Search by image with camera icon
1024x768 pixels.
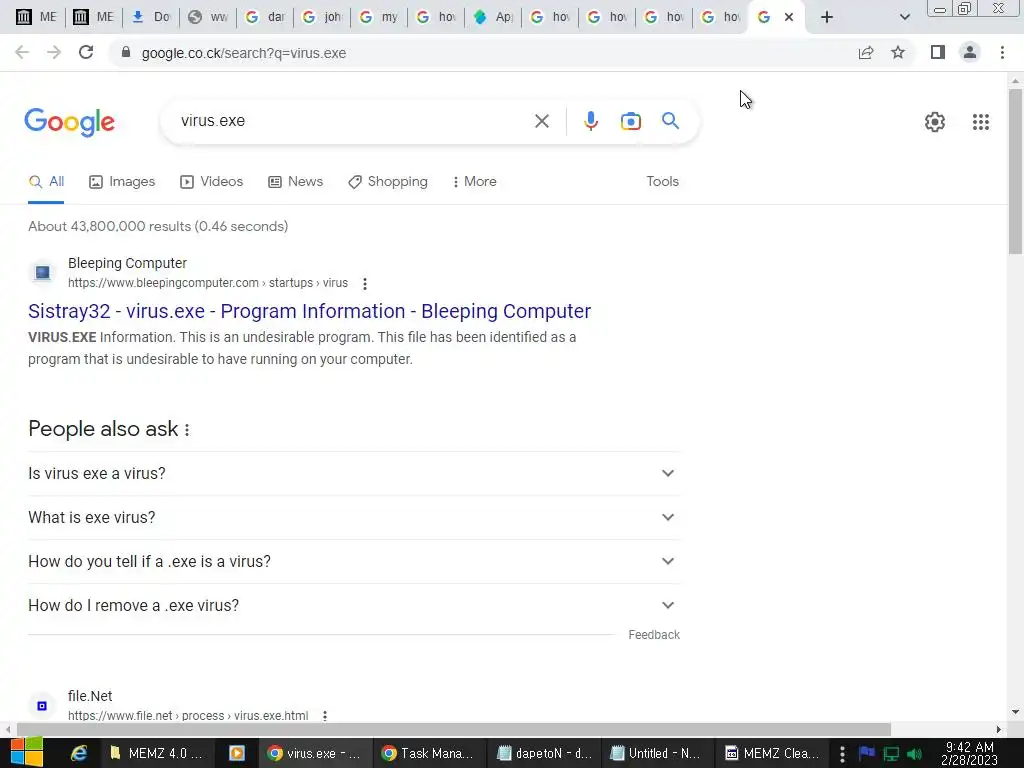point(631,121)
